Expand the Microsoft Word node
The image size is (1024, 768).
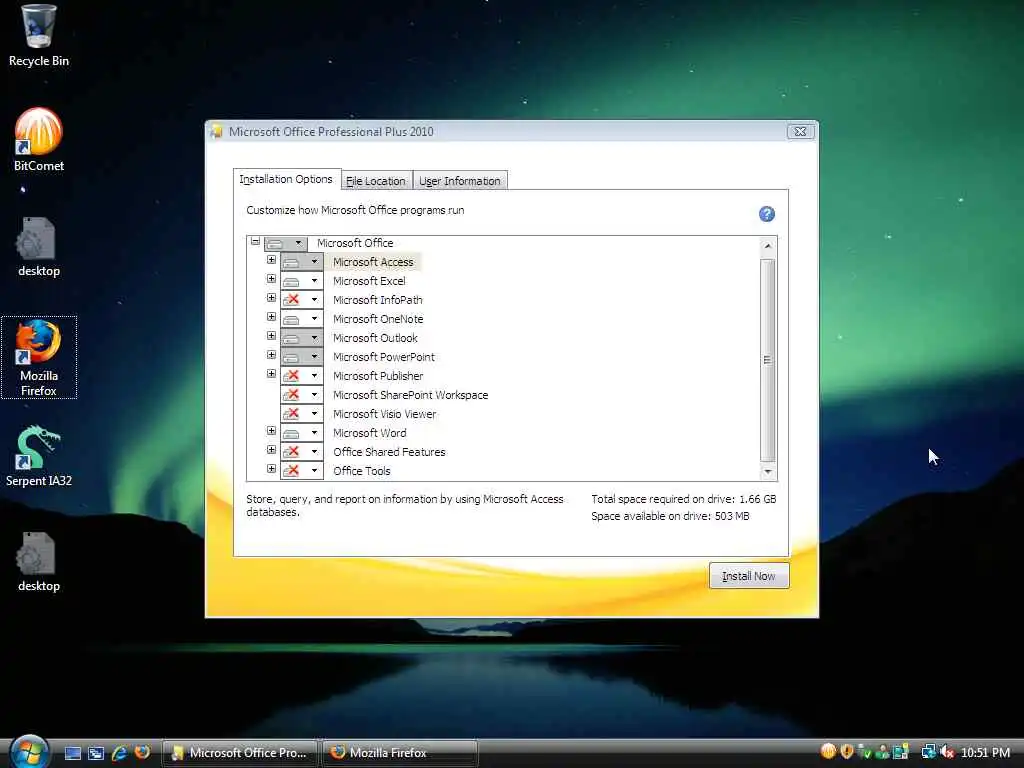pos(271,431)
